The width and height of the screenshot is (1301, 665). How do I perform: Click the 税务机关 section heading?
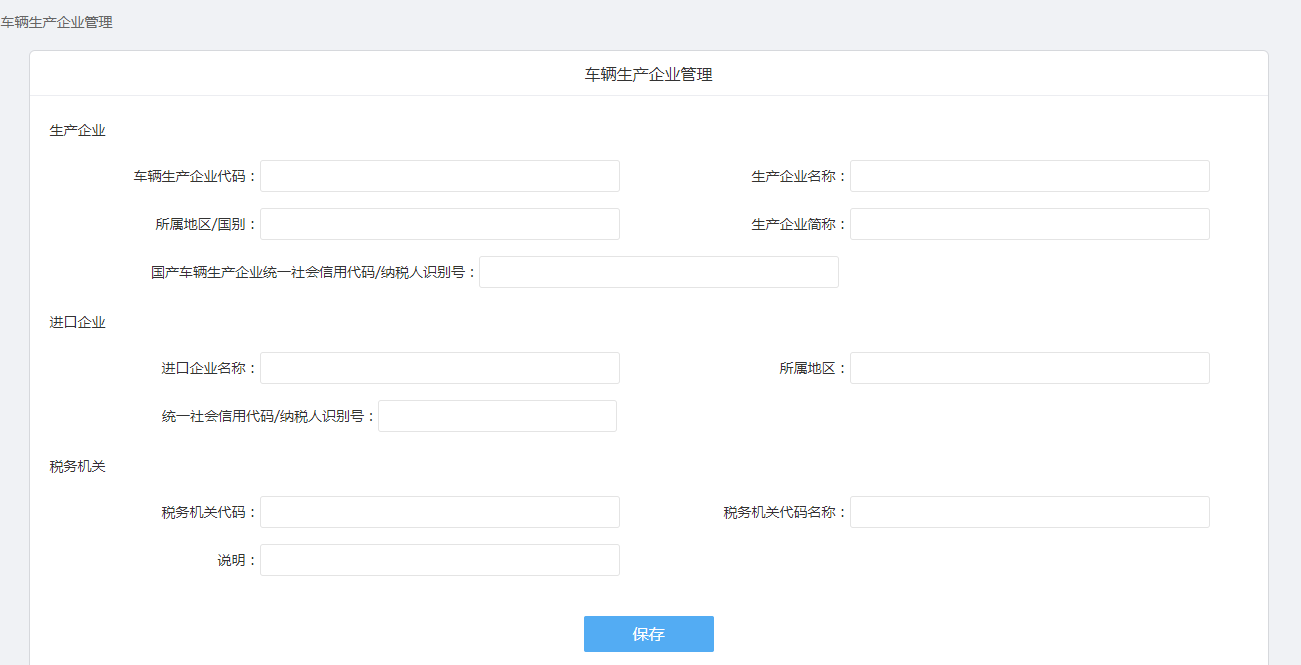77,466
